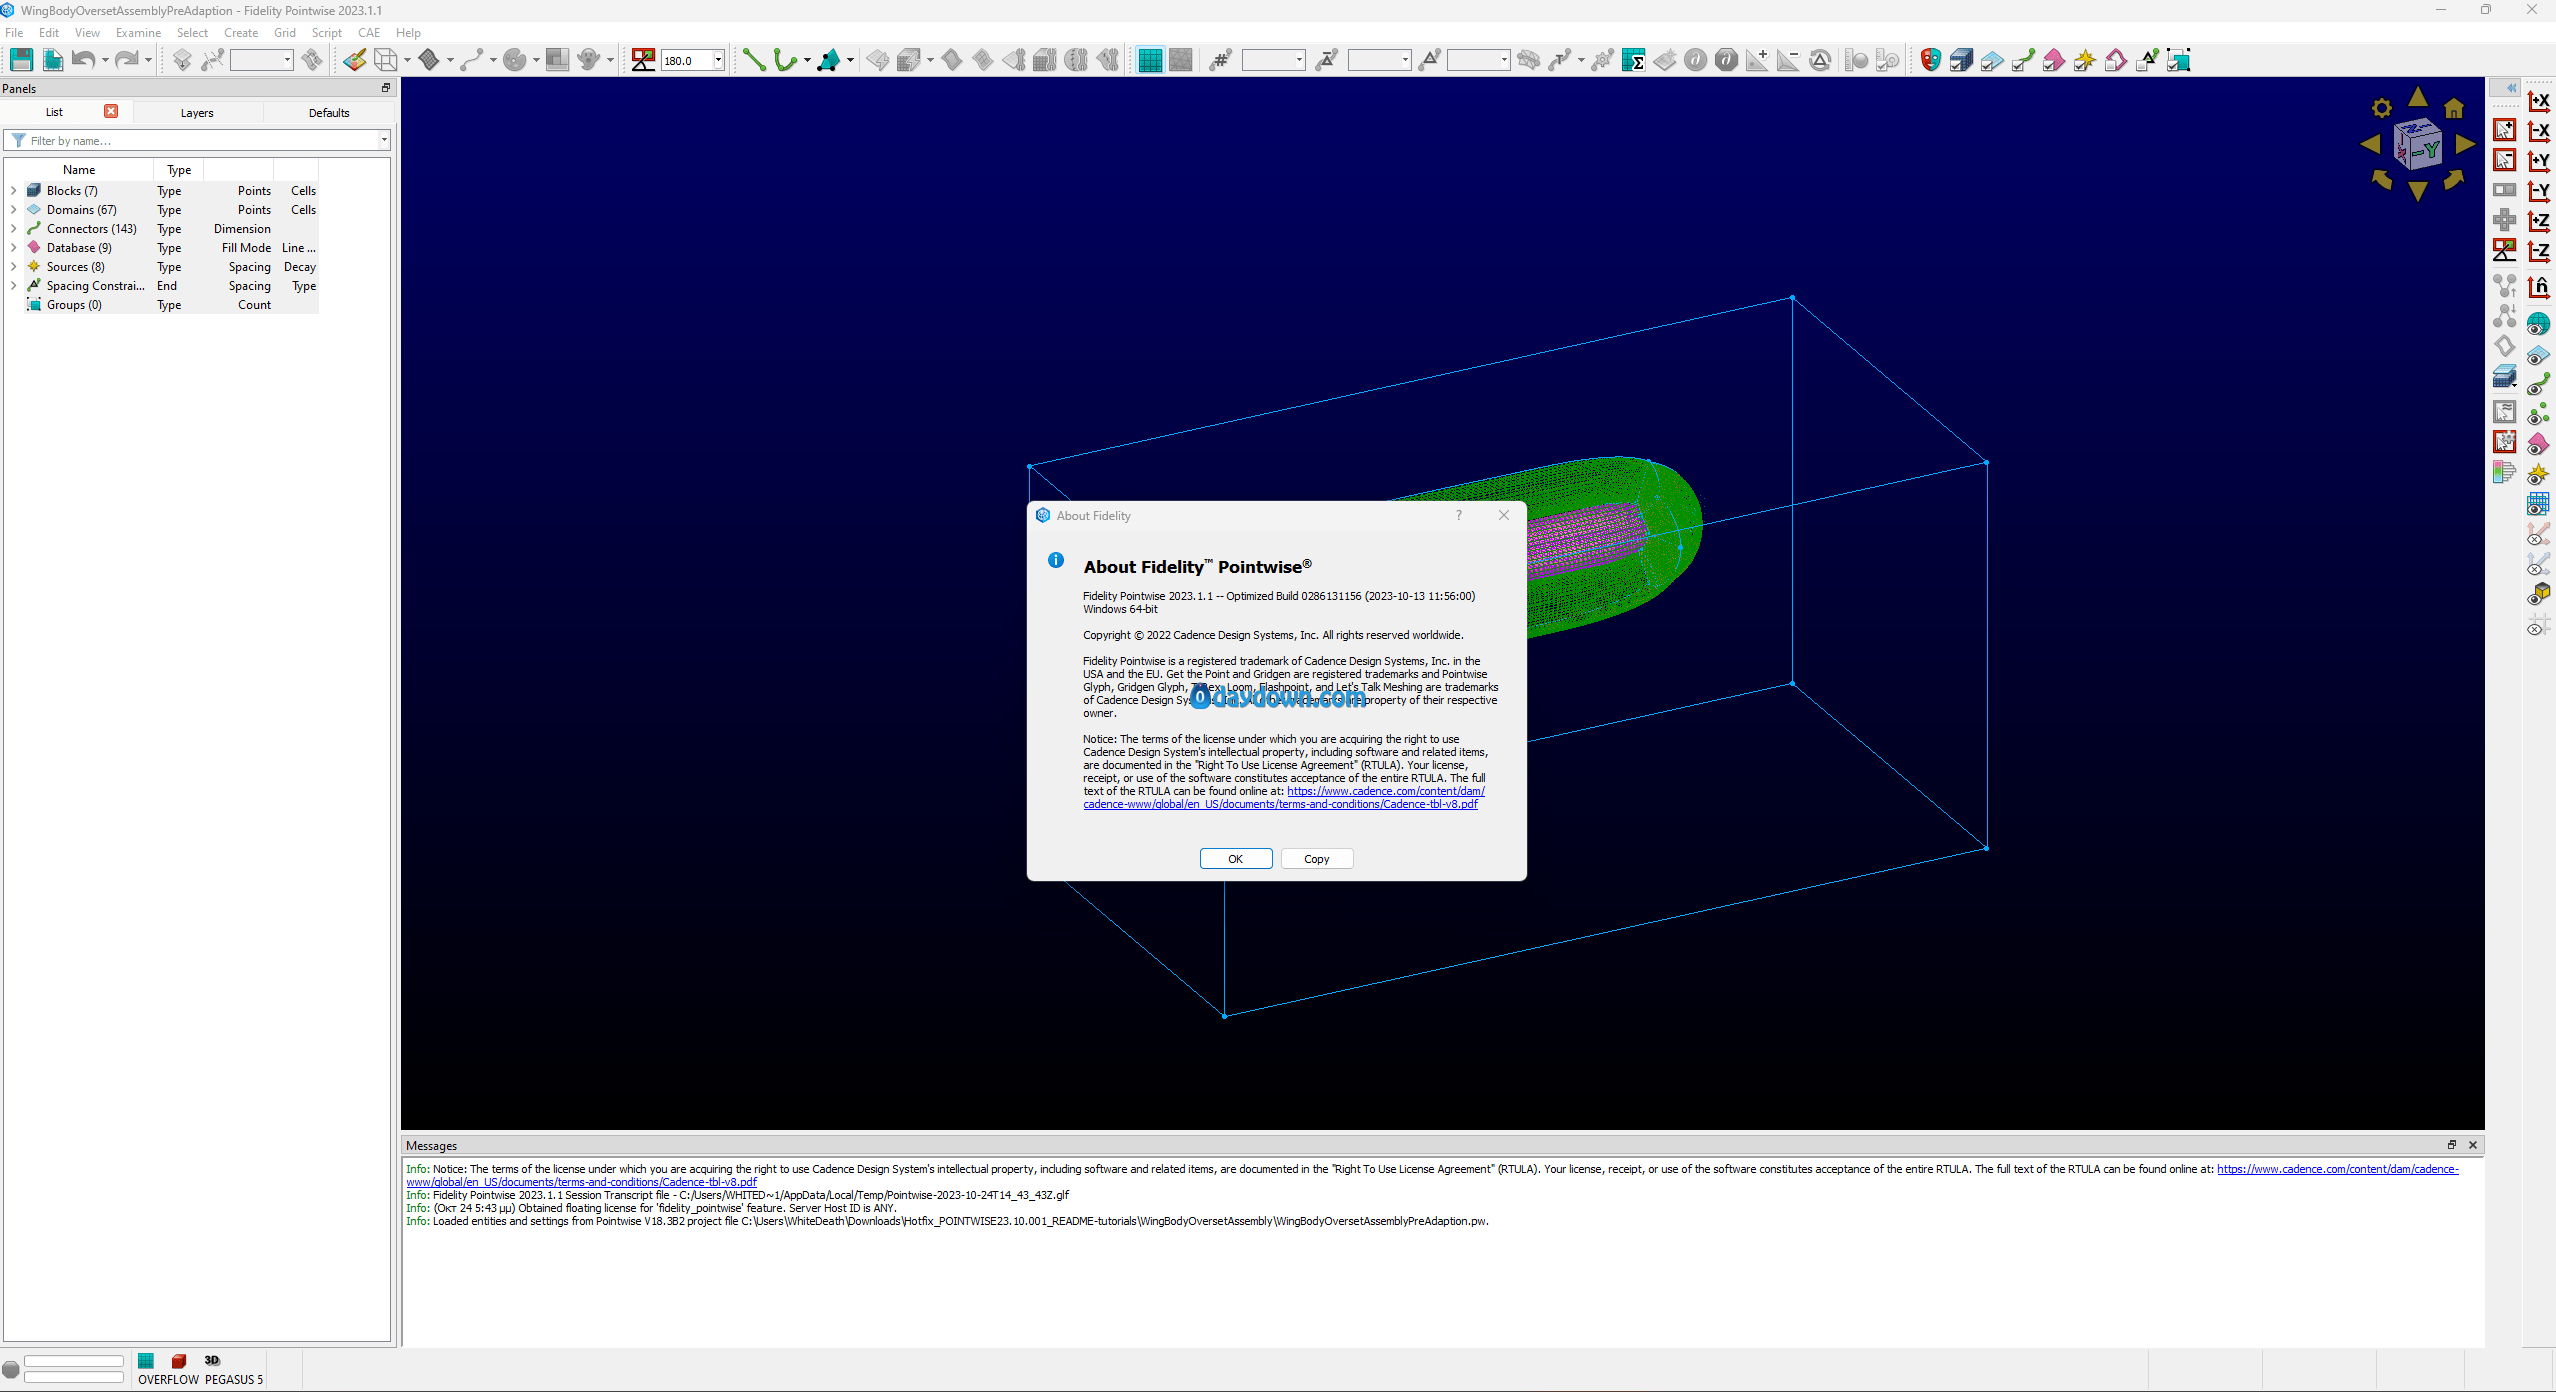
Task: Set view to +Y axis
Action: pyautogui.click(x=2539, y=161)
